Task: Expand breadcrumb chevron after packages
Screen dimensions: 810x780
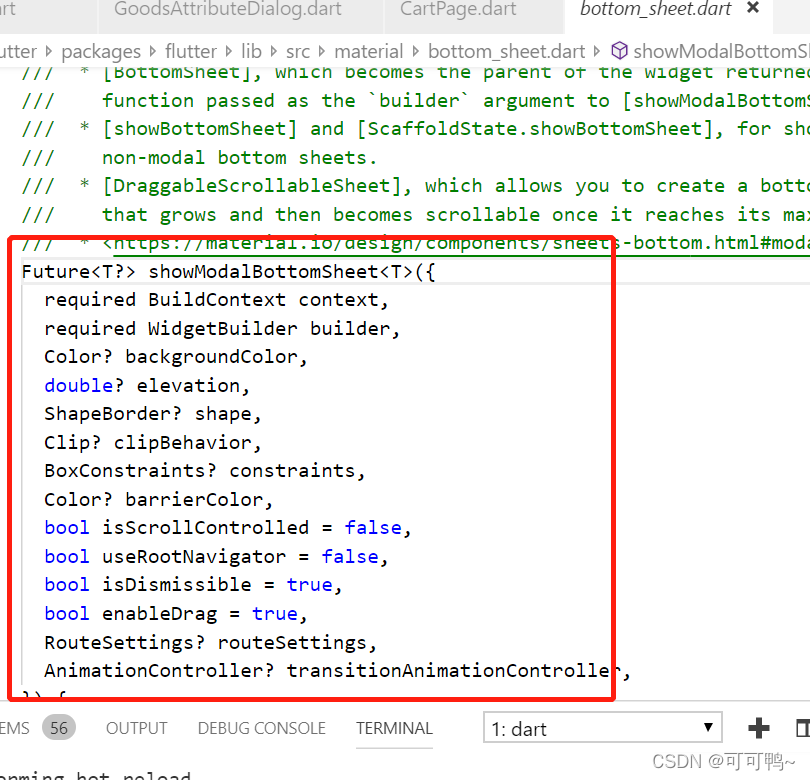Action: (153, 51)
